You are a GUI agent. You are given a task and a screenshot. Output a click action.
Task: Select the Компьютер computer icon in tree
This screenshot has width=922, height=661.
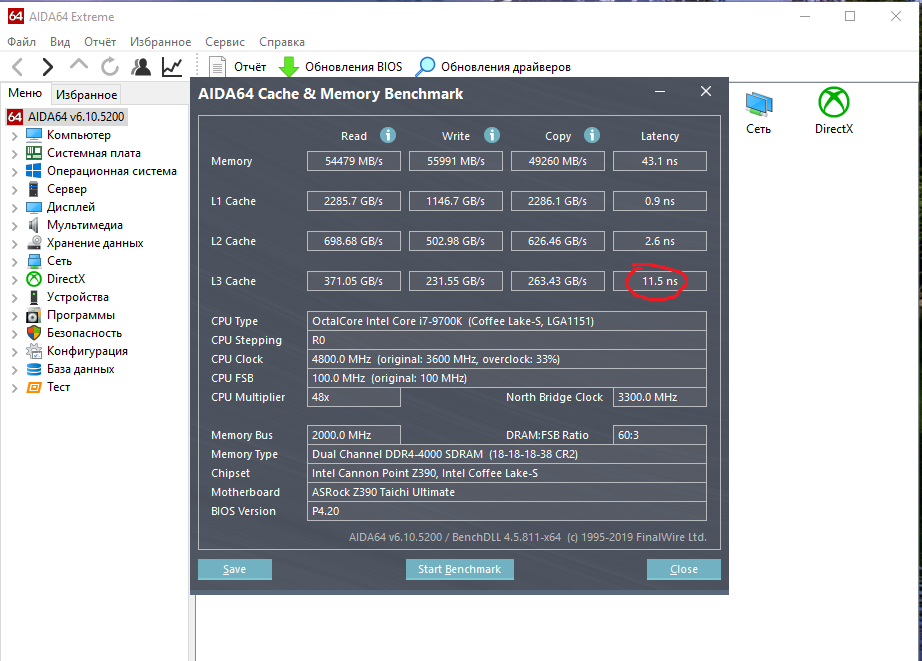[34, 135]
